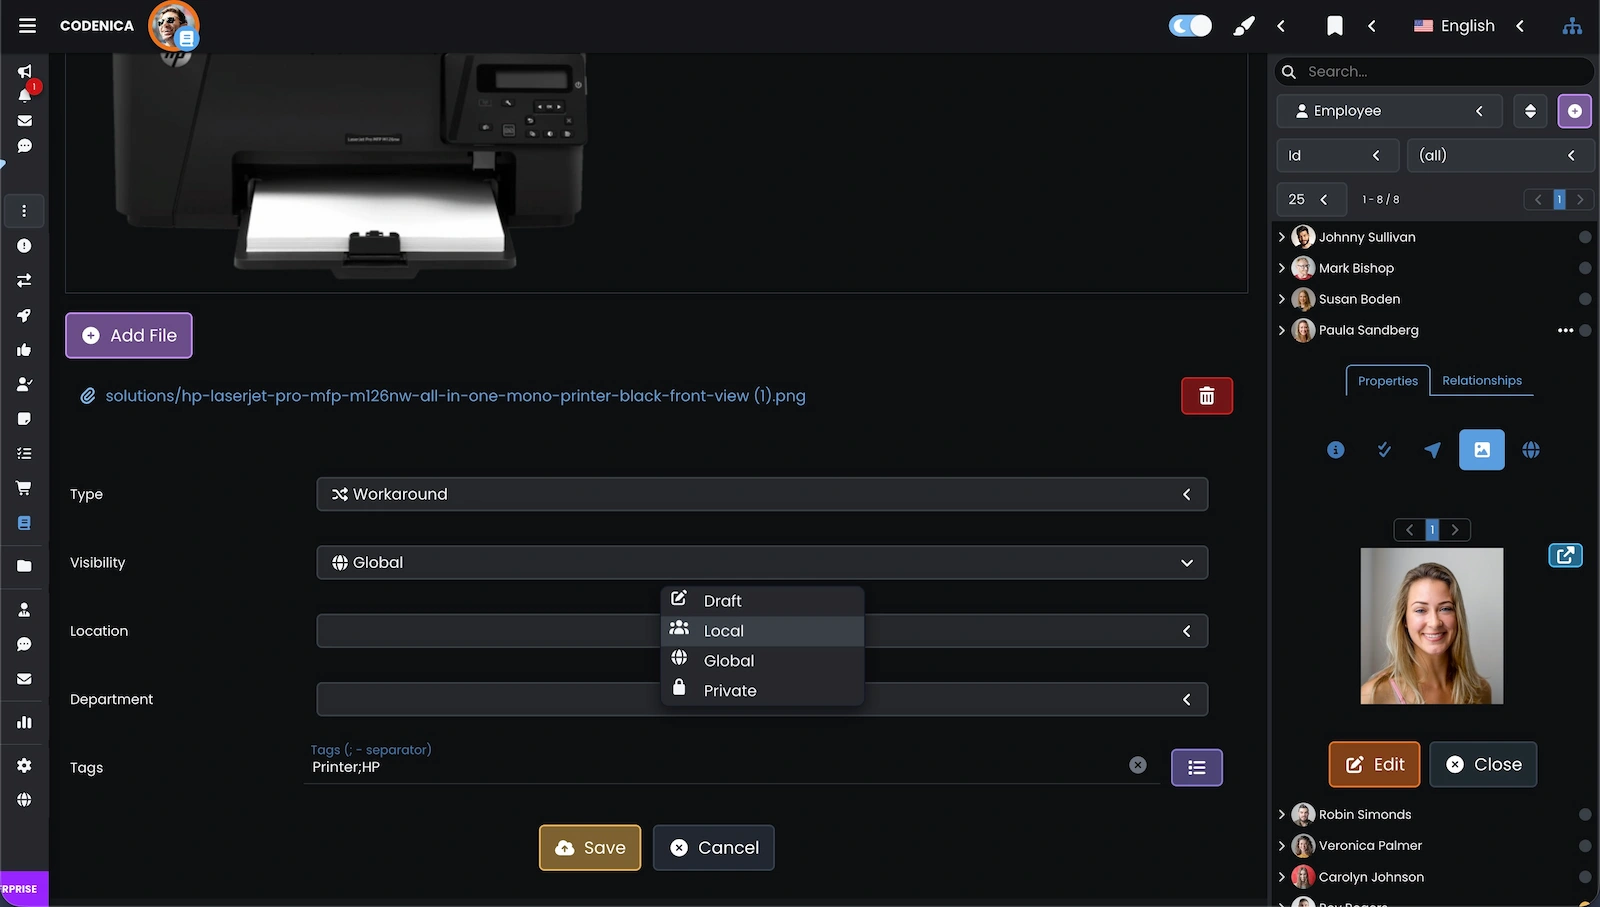Expand the Paula Sandberg tree entry
The image size is (1600, 907).
pos(1282,330)
